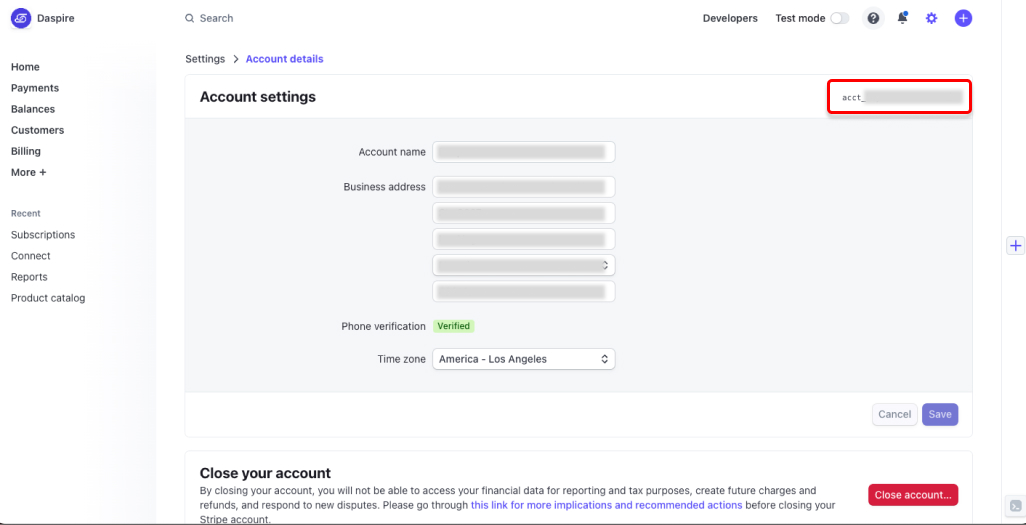Open the blurred country dropdown in Business address
The height and width of the screenshot is (525, 1026).
(523, 265)
